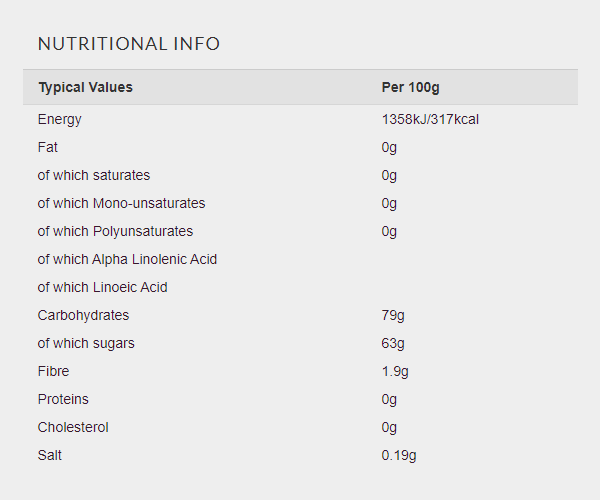Click the Fibre row label
The width and height of the screenshot is (600, 500).
pyautogui.click(x=53, y=371)
